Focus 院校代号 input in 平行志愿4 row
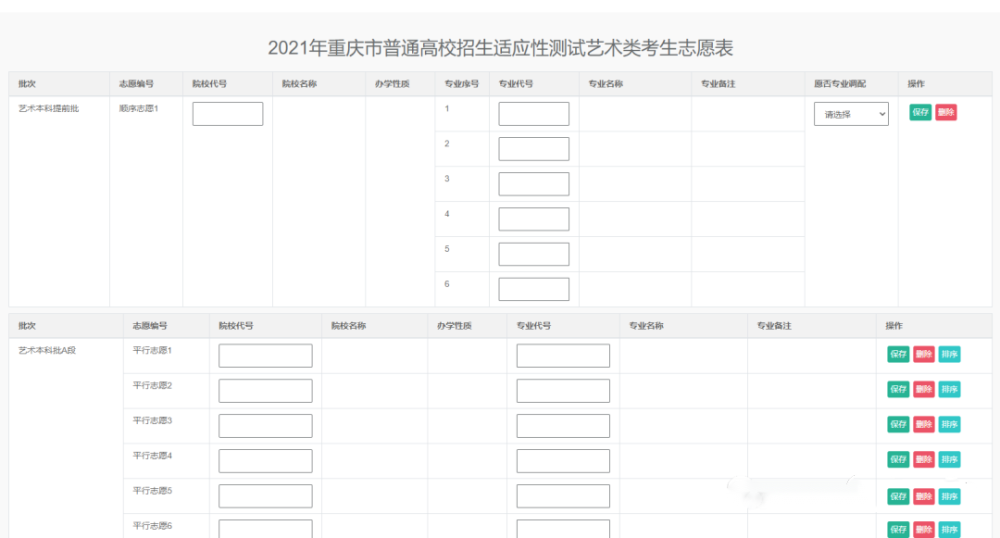This screenshot has width=1000, height=538. point(265,461)
